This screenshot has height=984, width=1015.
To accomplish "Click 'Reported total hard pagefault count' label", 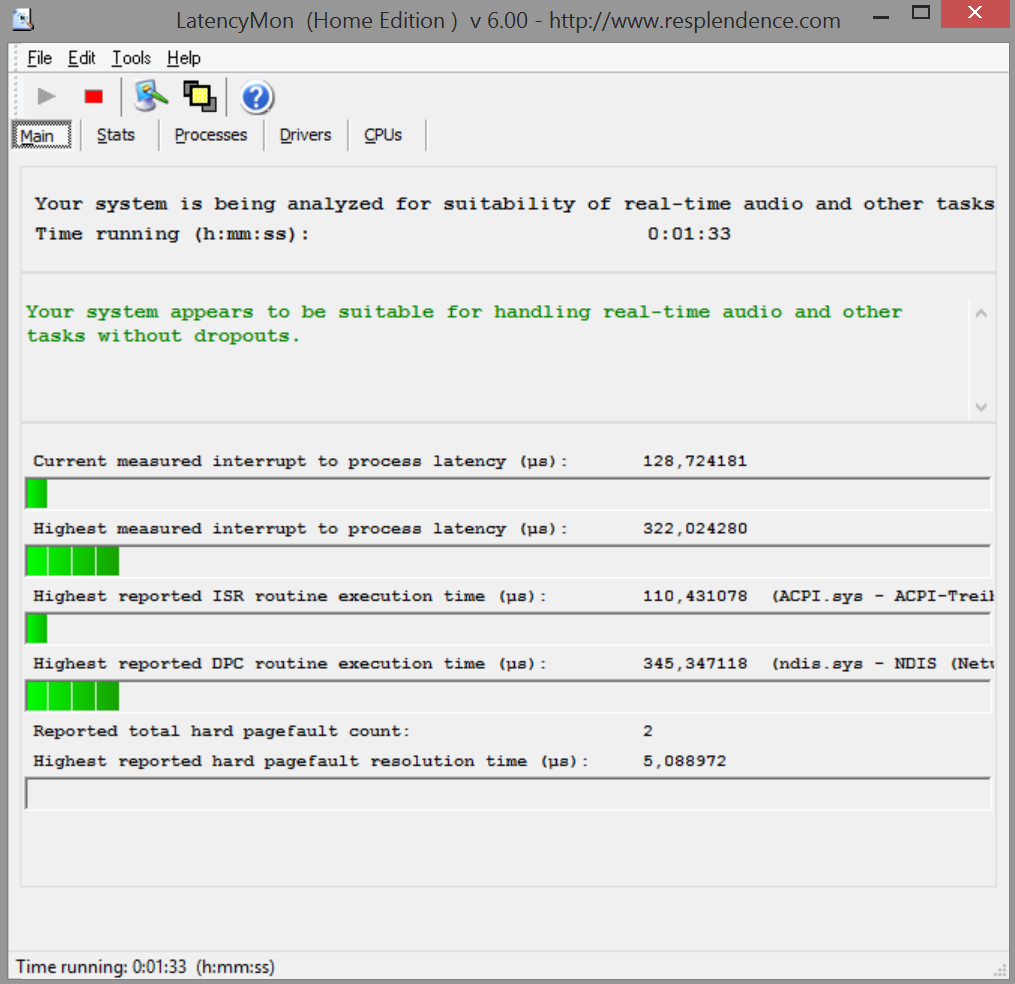I will click(221, 731).
